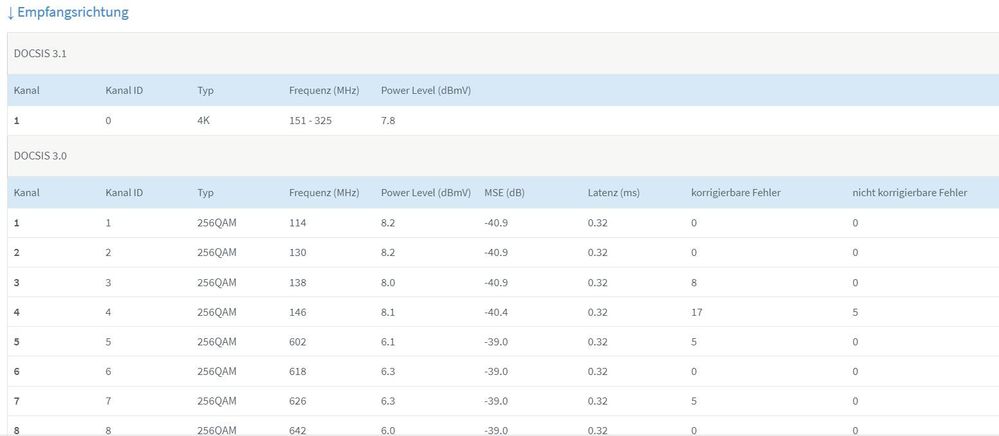This screenshot has width=999, height=436.
Task: Click the Frequenz (MHz) header in the DOCSIS 3.0 table
Action: [x=324, y=192]
